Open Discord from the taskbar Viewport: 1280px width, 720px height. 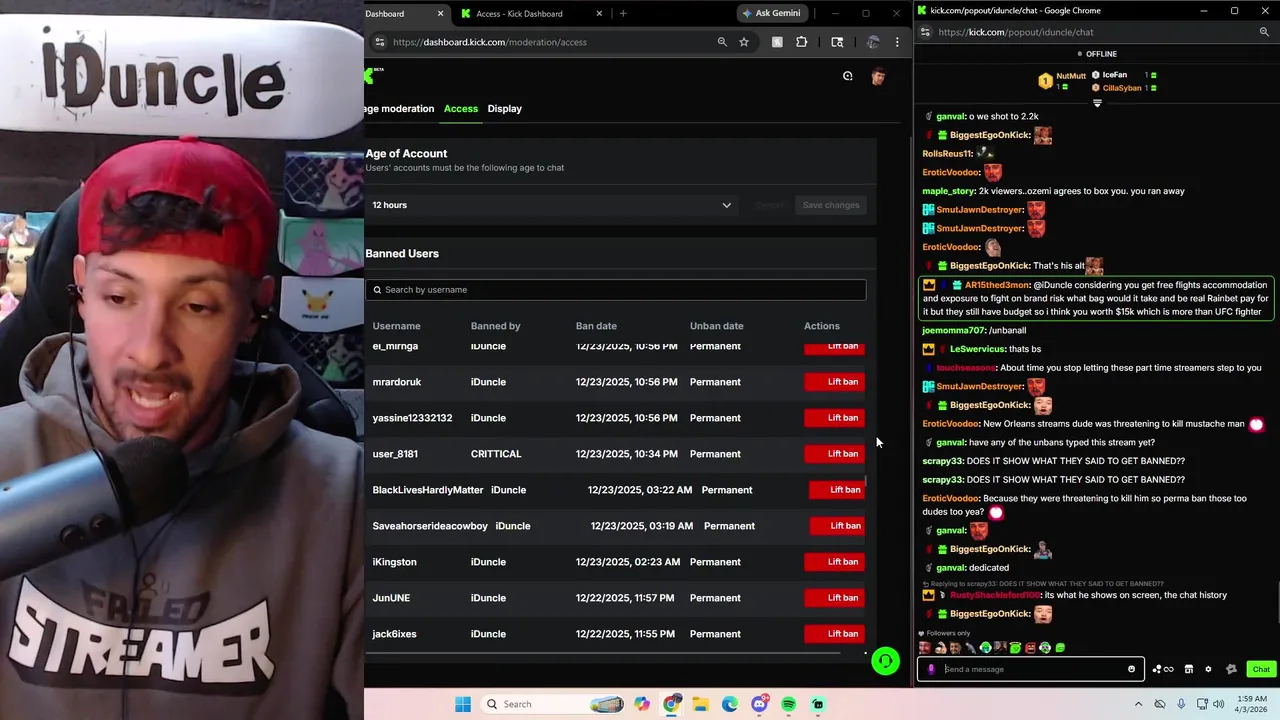pyautogui.click(x=760, y=704)
